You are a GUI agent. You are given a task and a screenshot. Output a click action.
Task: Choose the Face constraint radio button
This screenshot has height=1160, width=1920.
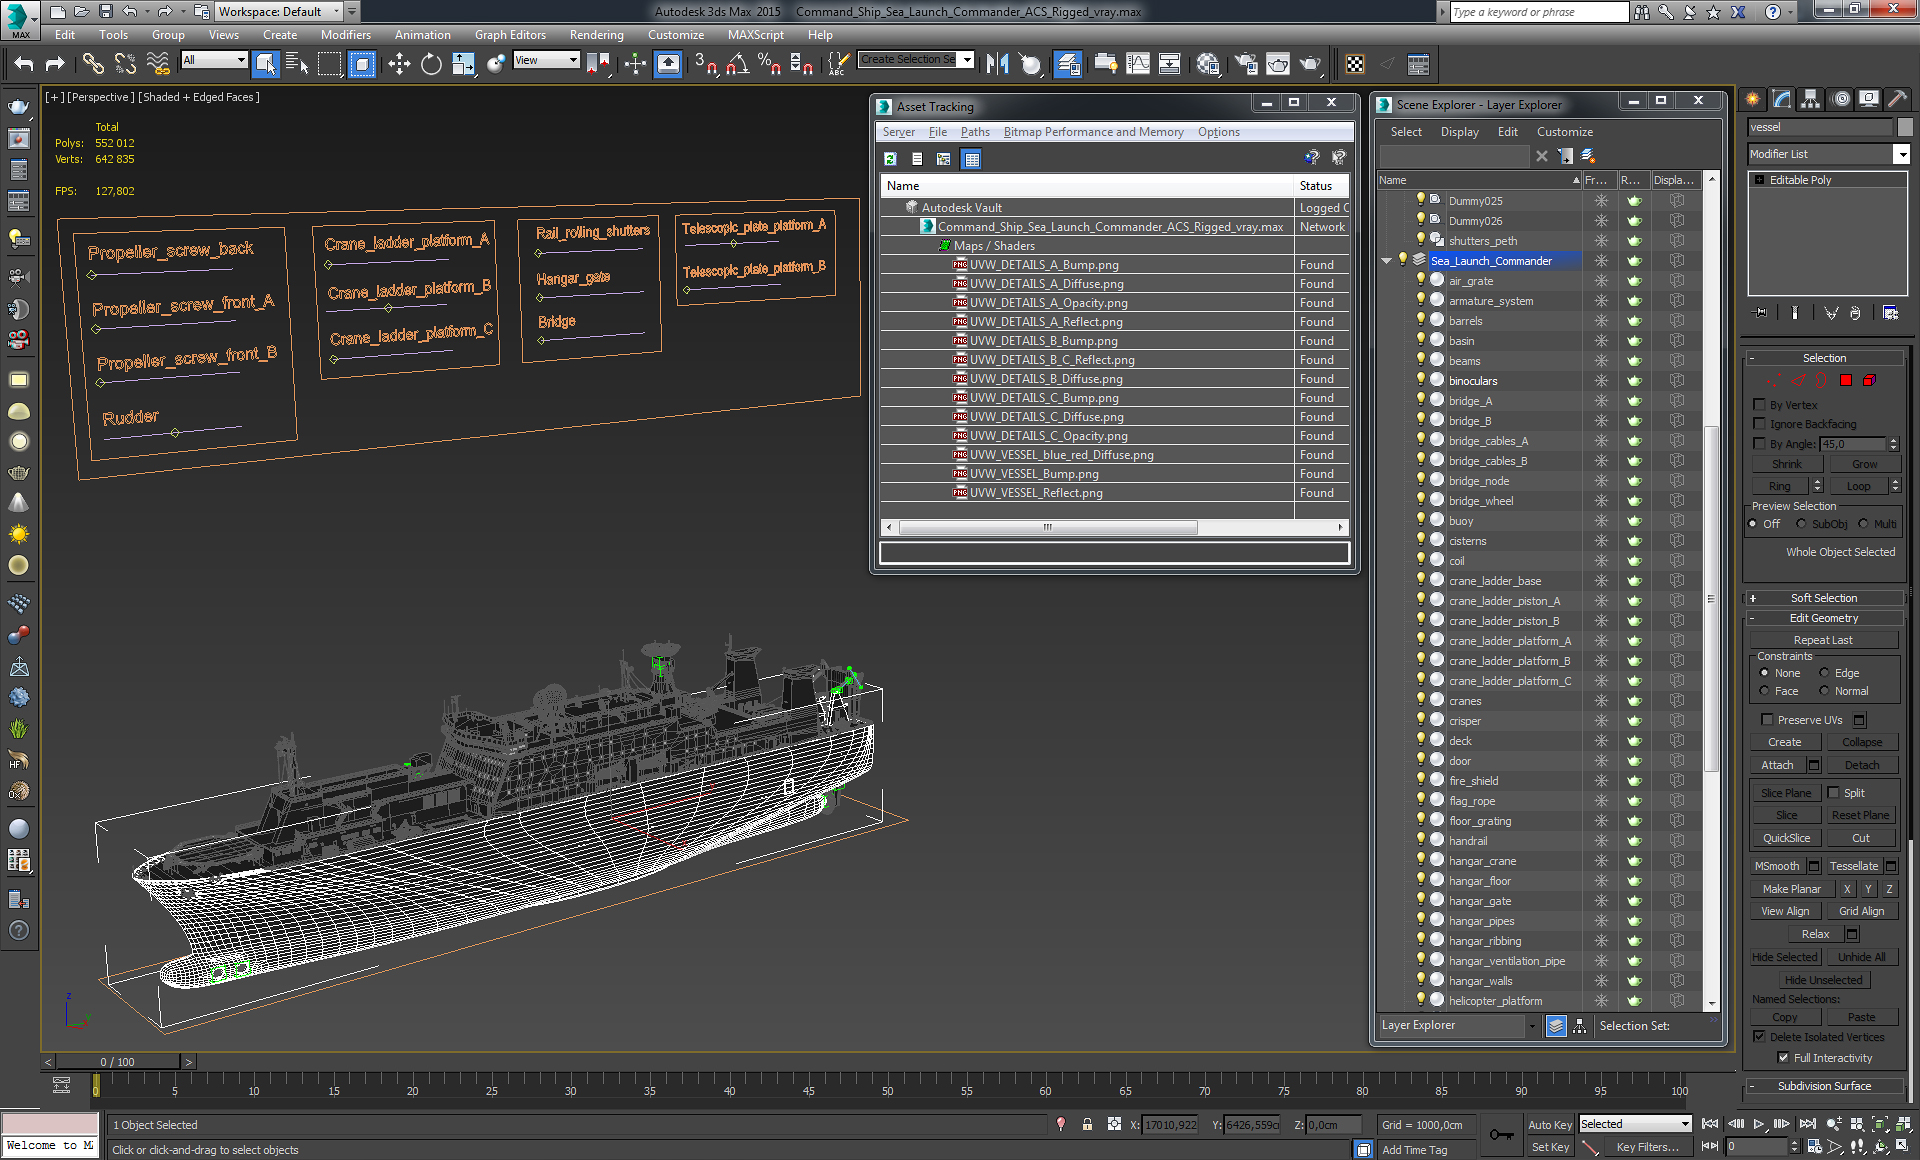tap(1764, 691)
